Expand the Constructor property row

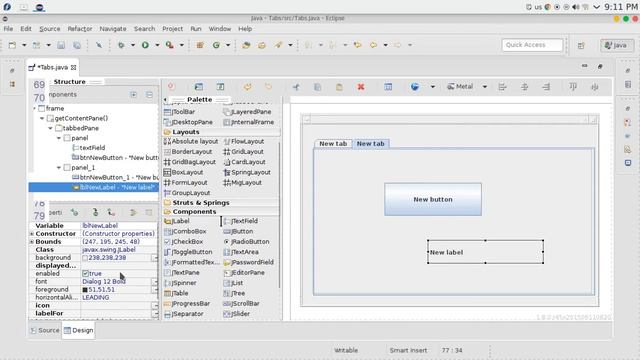click(x=31, y=233)
